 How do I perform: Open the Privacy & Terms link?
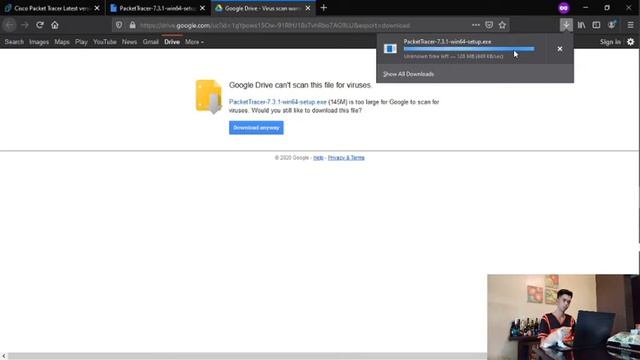[x=346, y=158]
